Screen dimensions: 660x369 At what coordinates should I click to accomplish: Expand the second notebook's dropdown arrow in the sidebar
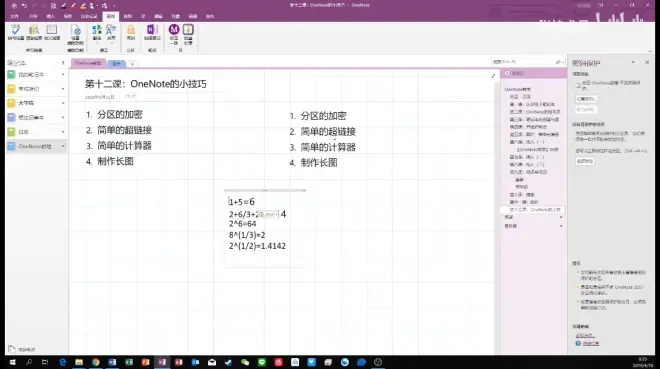click(63, 89)
